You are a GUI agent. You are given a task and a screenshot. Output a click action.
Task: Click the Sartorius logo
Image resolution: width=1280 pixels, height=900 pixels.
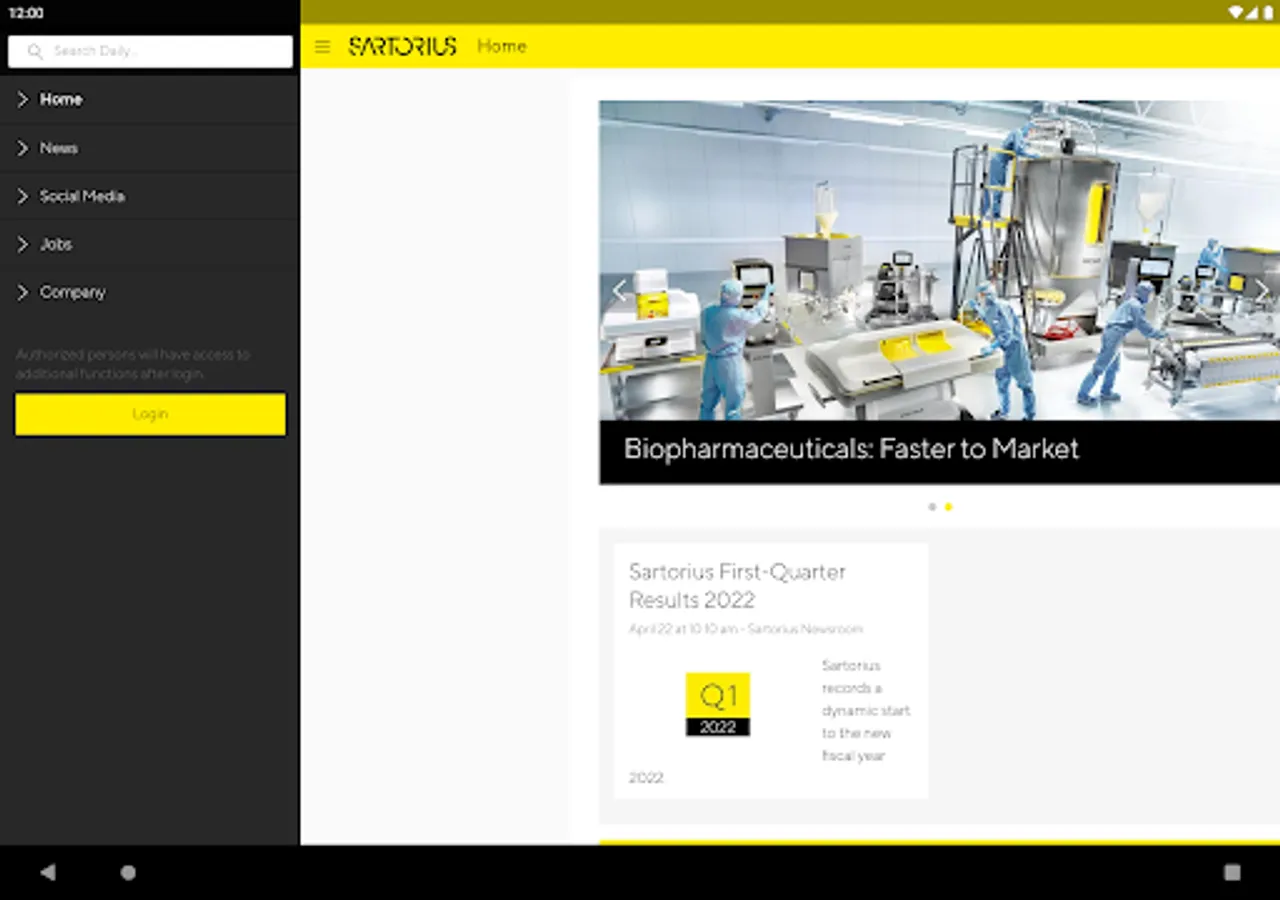click(x=402, y=46)
